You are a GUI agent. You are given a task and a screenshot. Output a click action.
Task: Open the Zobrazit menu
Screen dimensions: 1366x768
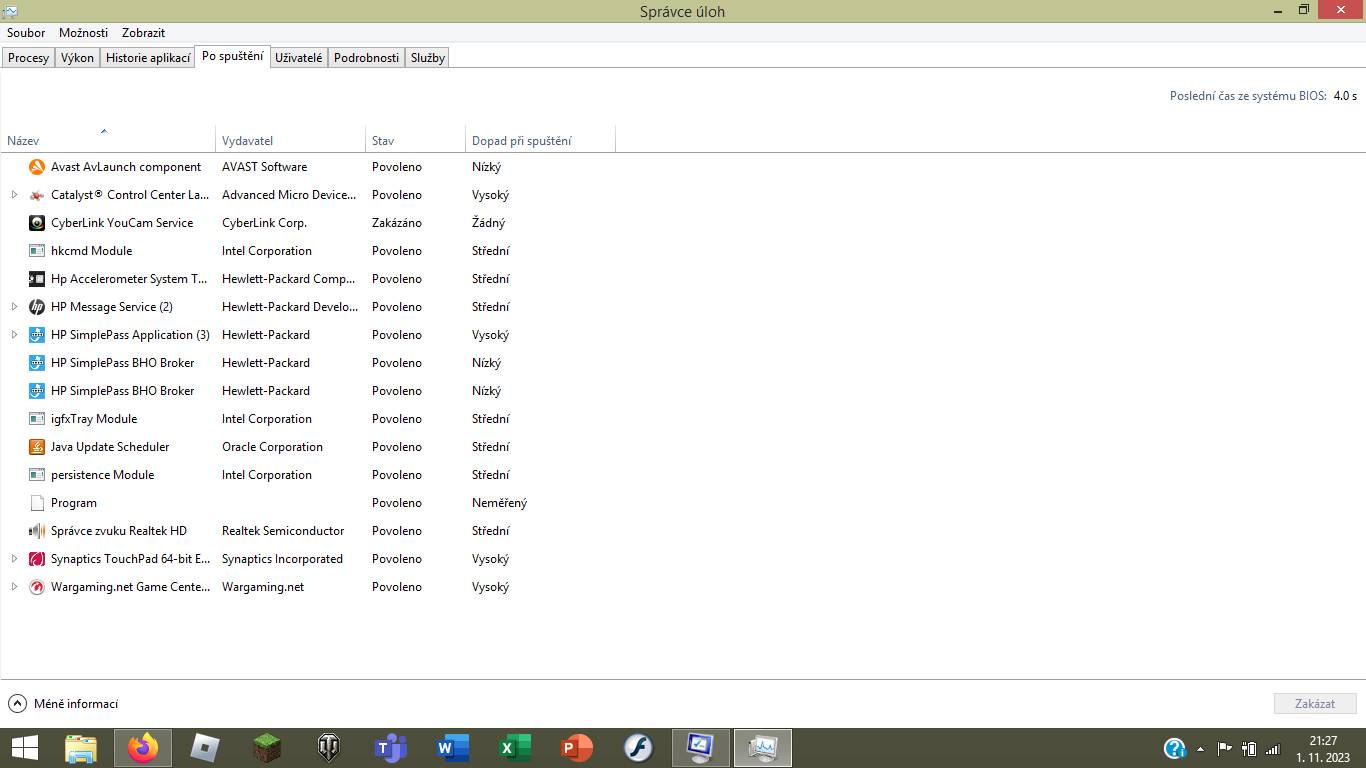143,33
